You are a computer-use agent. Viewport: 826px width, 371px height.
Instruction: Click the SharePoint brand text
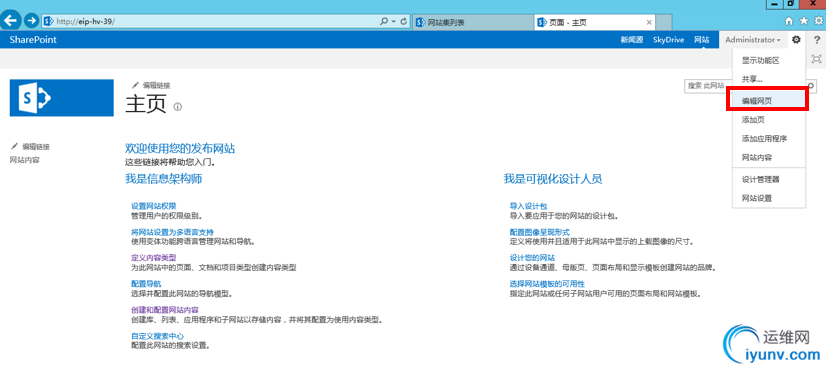tap(33, 40)
